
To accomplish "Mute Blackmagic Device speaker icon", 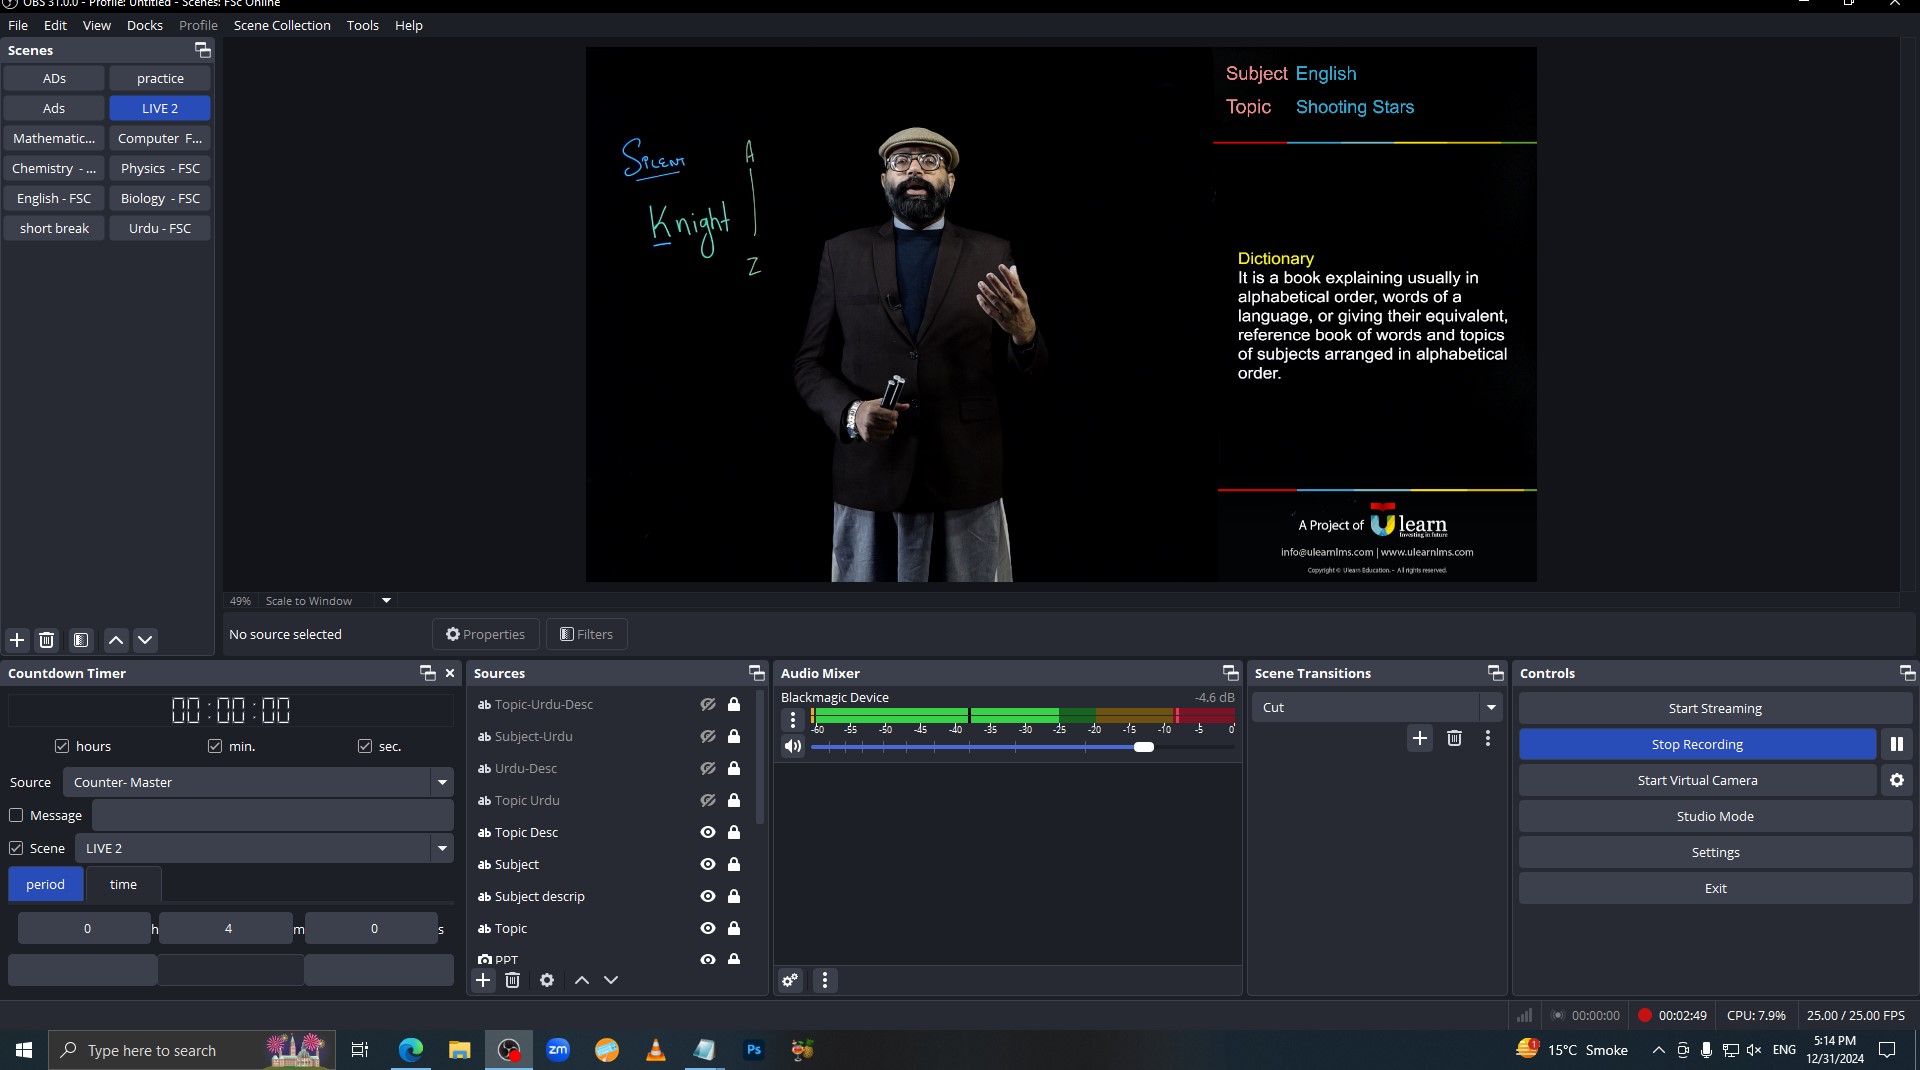I will coord(793,746).
